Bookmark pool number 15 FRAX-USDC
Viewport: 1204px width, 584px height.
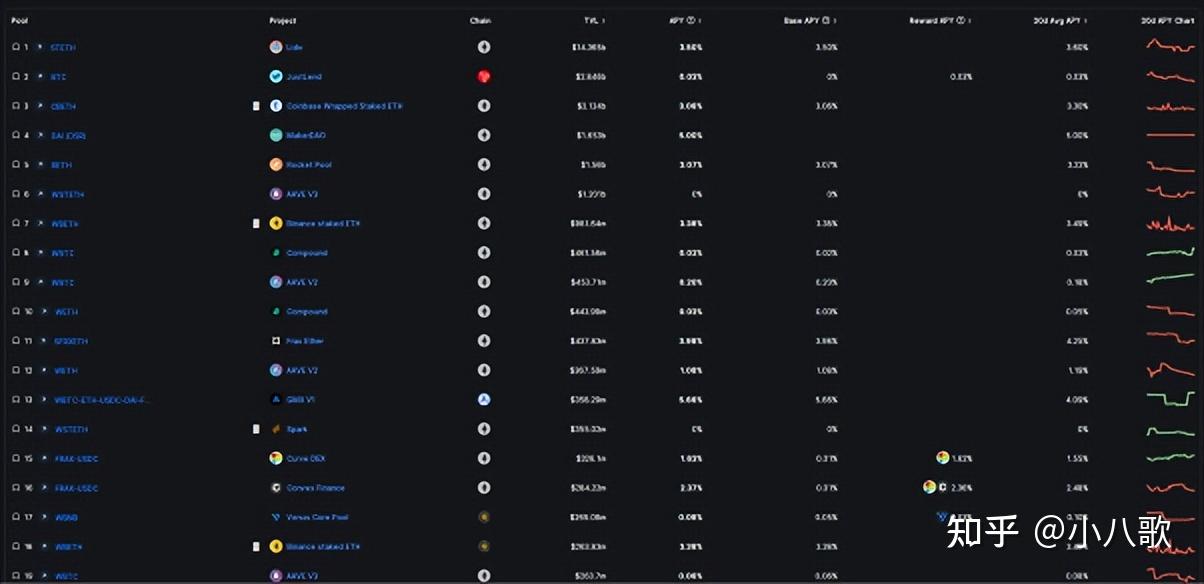(15, 458)
